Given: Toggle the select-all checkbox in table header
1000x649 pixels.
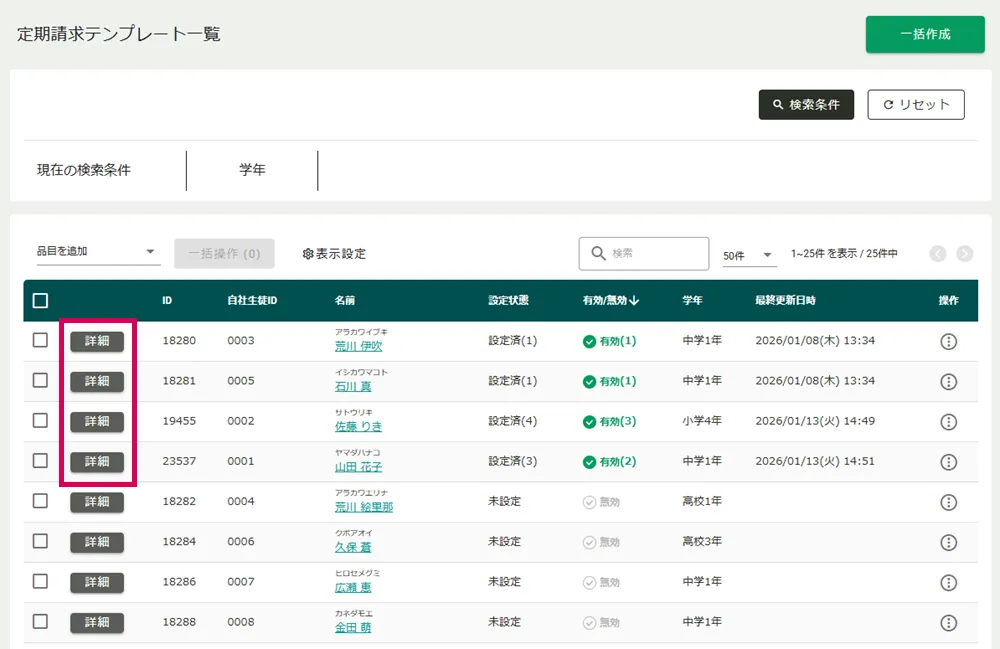Looking at the screenshot, I should pyautogui.click(x=40, y=300).
